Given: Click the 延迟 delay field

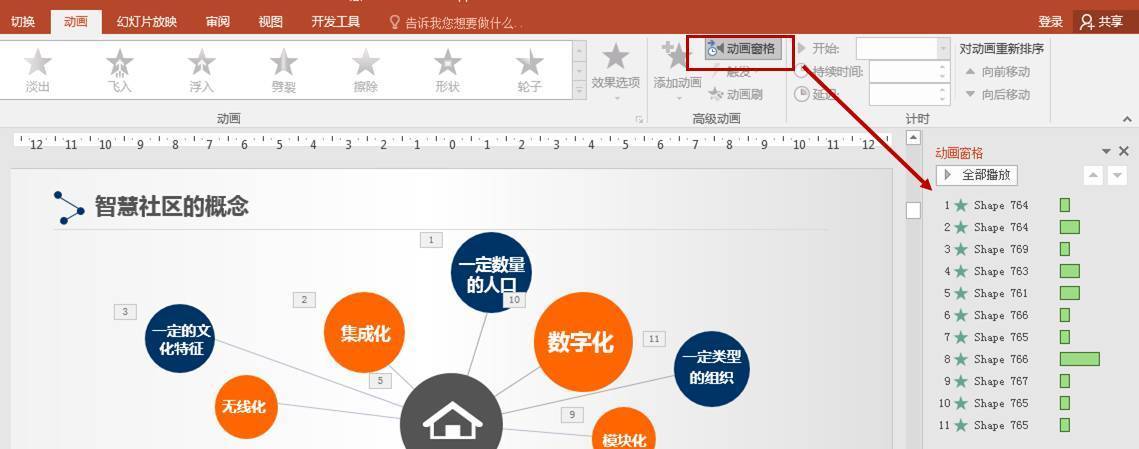Looking at the screenshot, I should (904, 94).
